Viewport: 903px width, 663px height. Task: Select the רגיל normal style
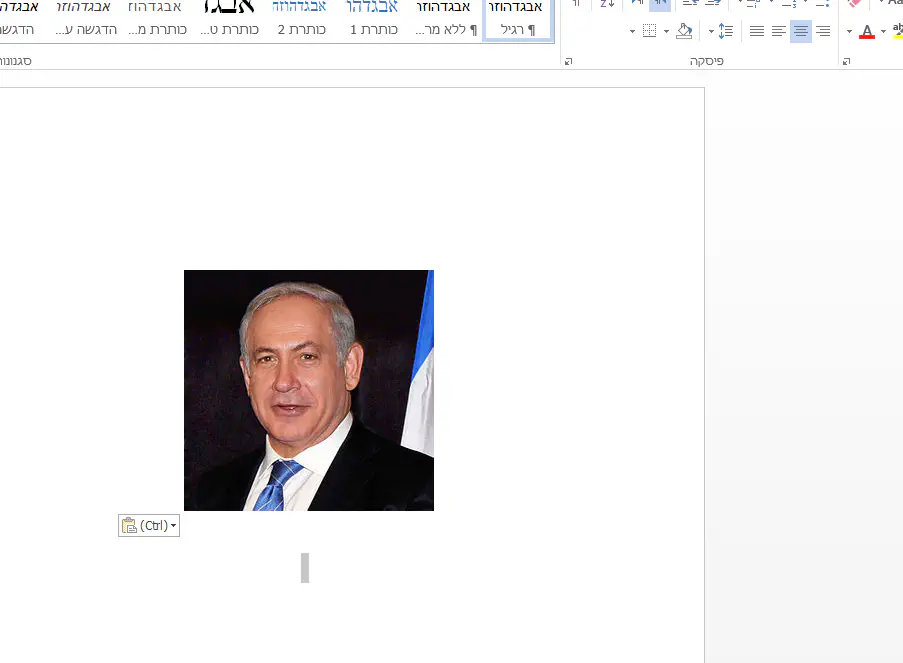[x=517, y=20]
